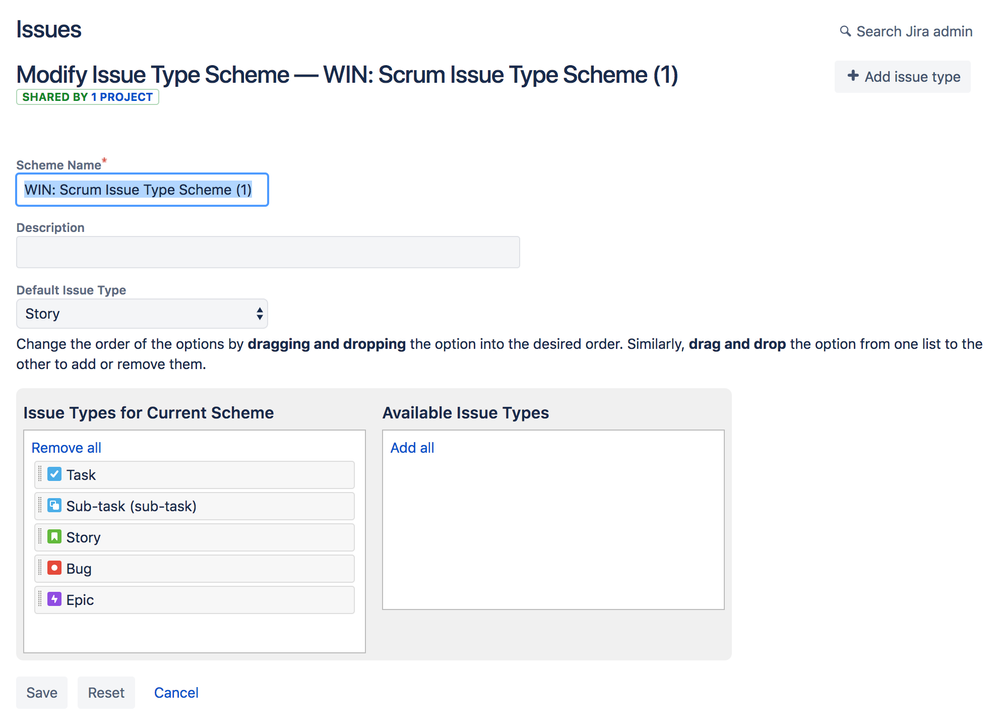The width and height of the screenshot is (999, 722).
Task: Click the blue Task checkmark icon
Action: pyautogui.click(x=55, y=474)
